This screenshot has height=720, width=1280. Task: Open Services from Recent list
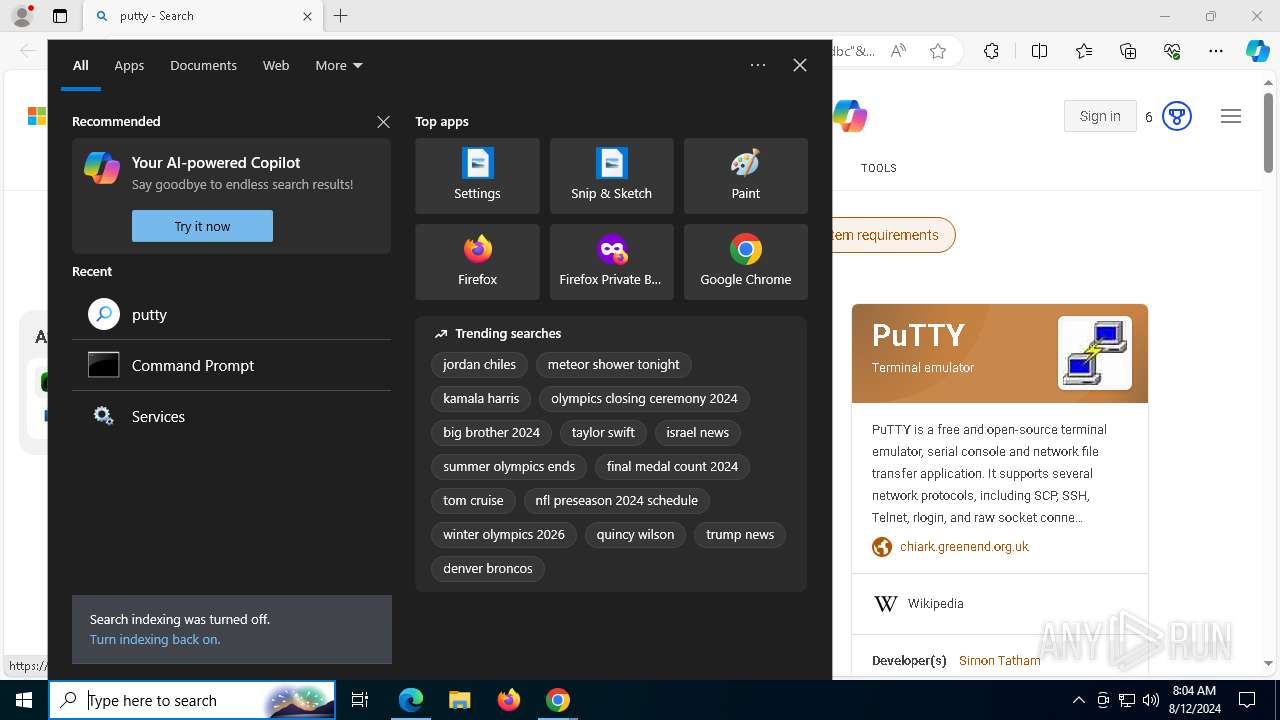coord(231,416)
